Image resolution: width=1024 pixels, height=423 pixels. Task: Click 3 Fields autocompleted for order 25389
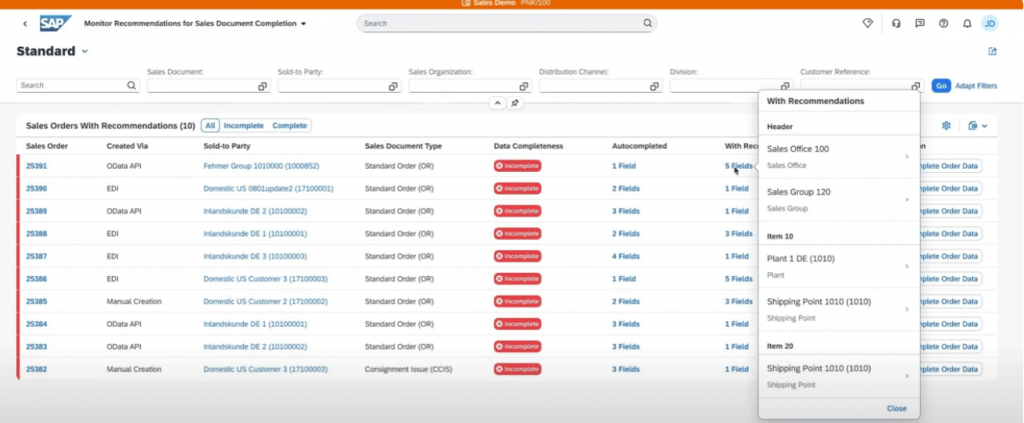626,211
